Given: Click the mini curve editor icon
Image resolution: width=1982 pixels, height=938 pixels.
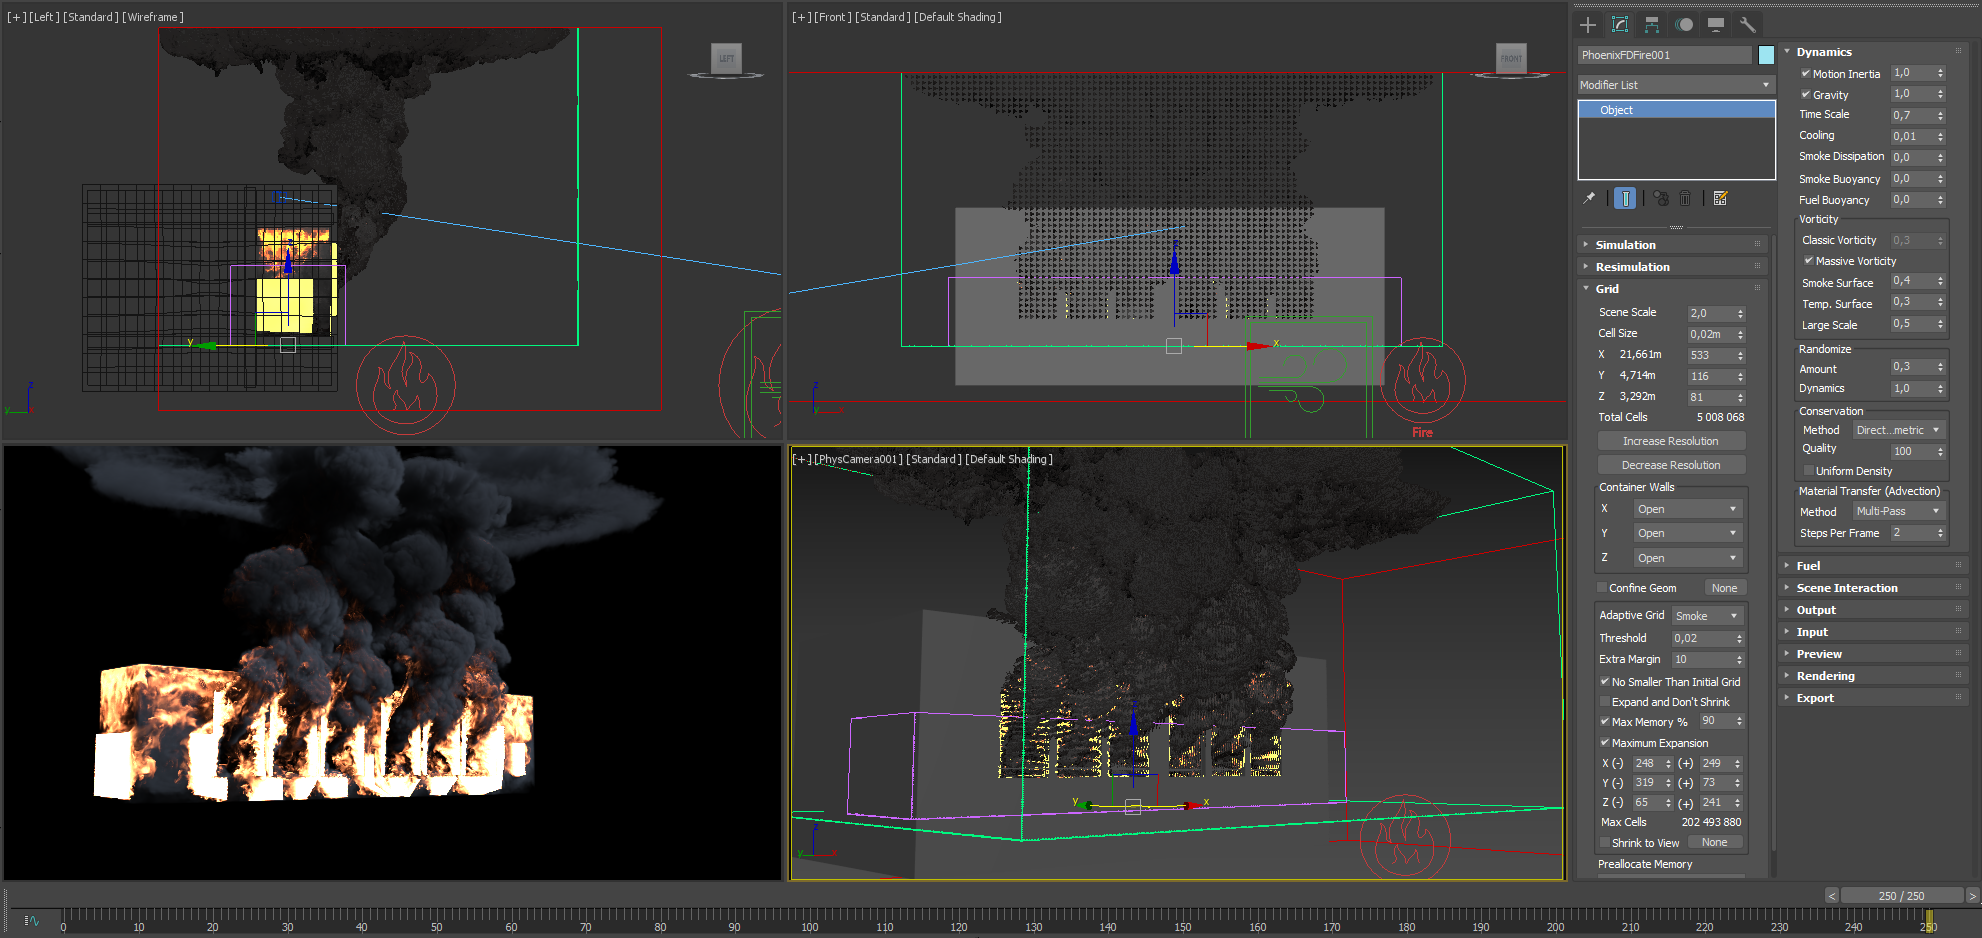Looking at the screenshot, I should tap(32, 921).
